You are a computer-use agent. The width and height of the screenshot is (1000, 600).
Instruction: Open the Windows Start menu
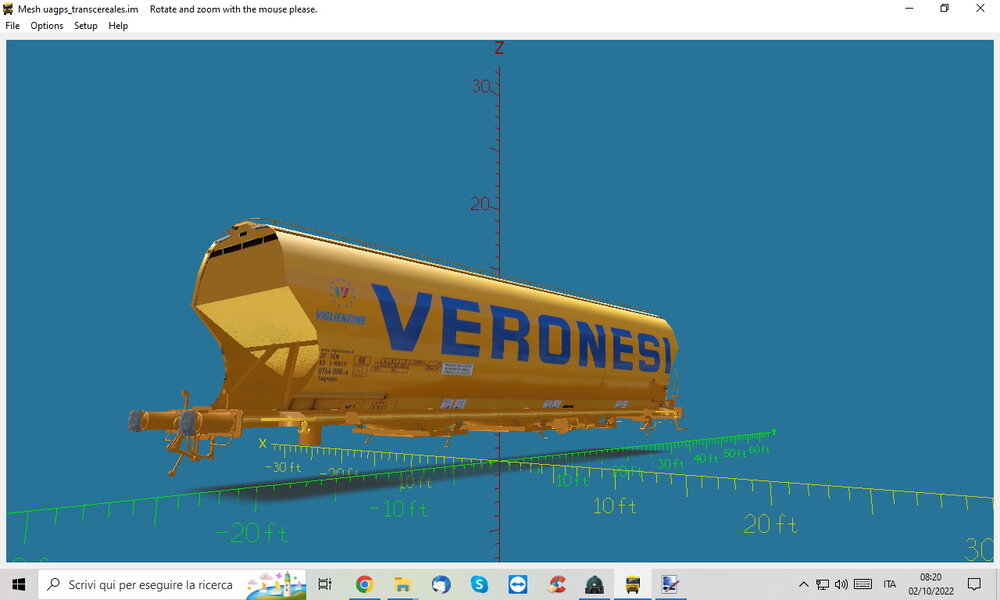click(x=18, y=584)
